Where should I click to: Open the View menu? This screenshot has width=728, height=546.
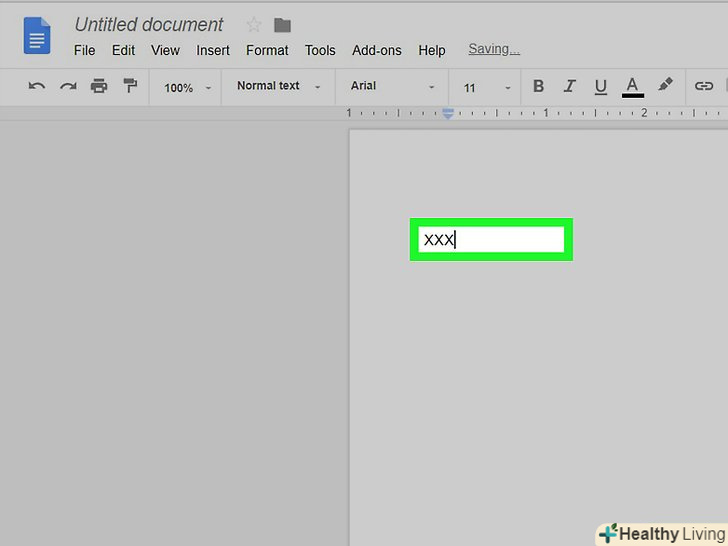pyautogui.click(x=165, y=50)
